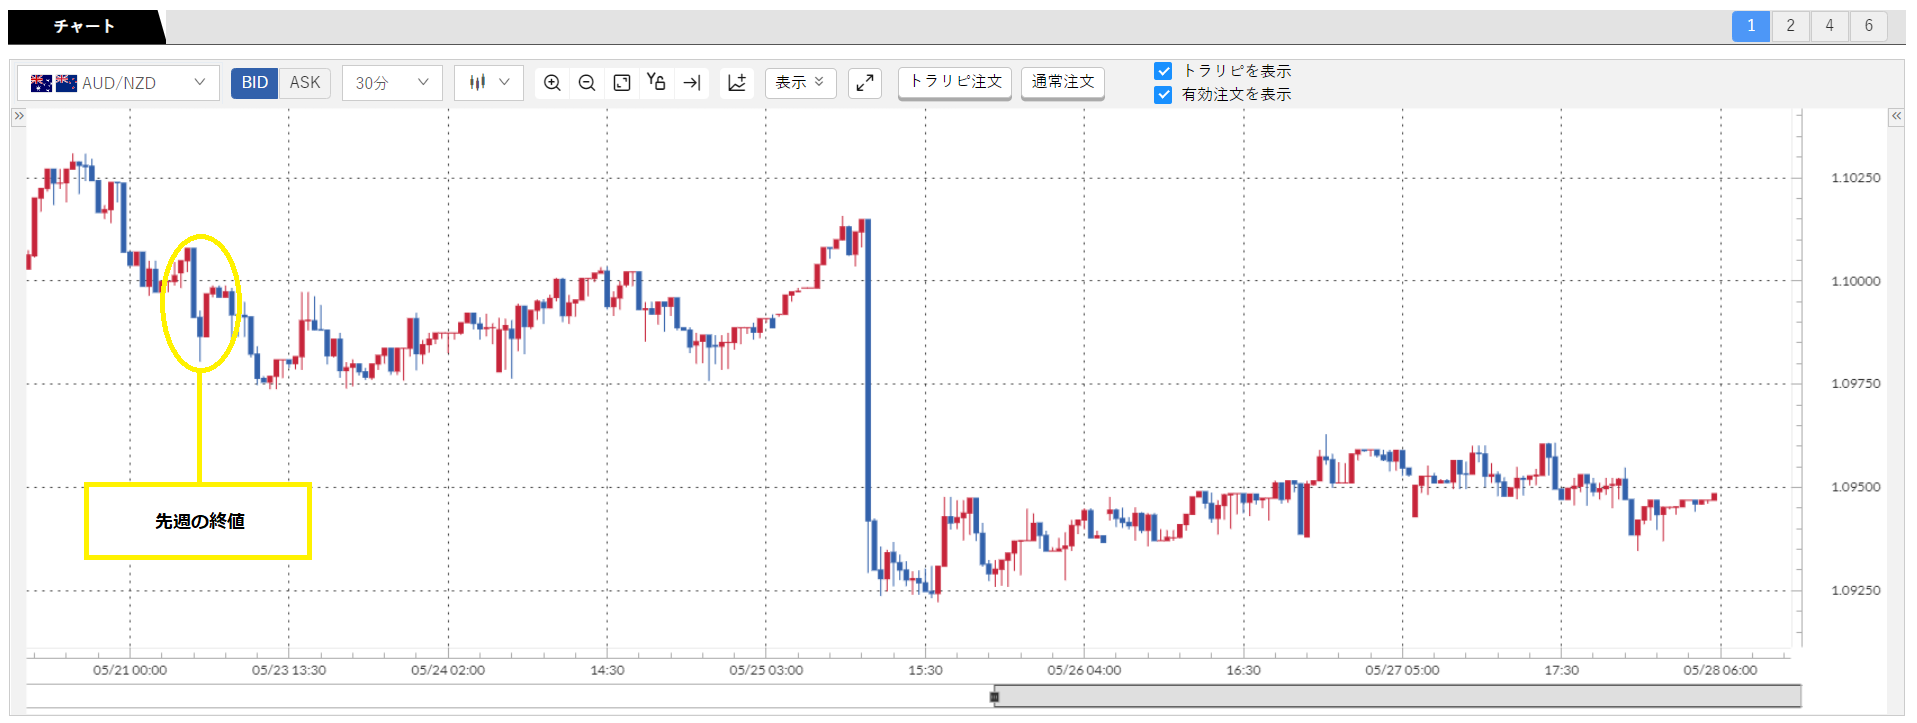Image resolution: width=1917 pixels, height=723 pixels.
Task: Select the チャート tab
Action: coord(86,27)
